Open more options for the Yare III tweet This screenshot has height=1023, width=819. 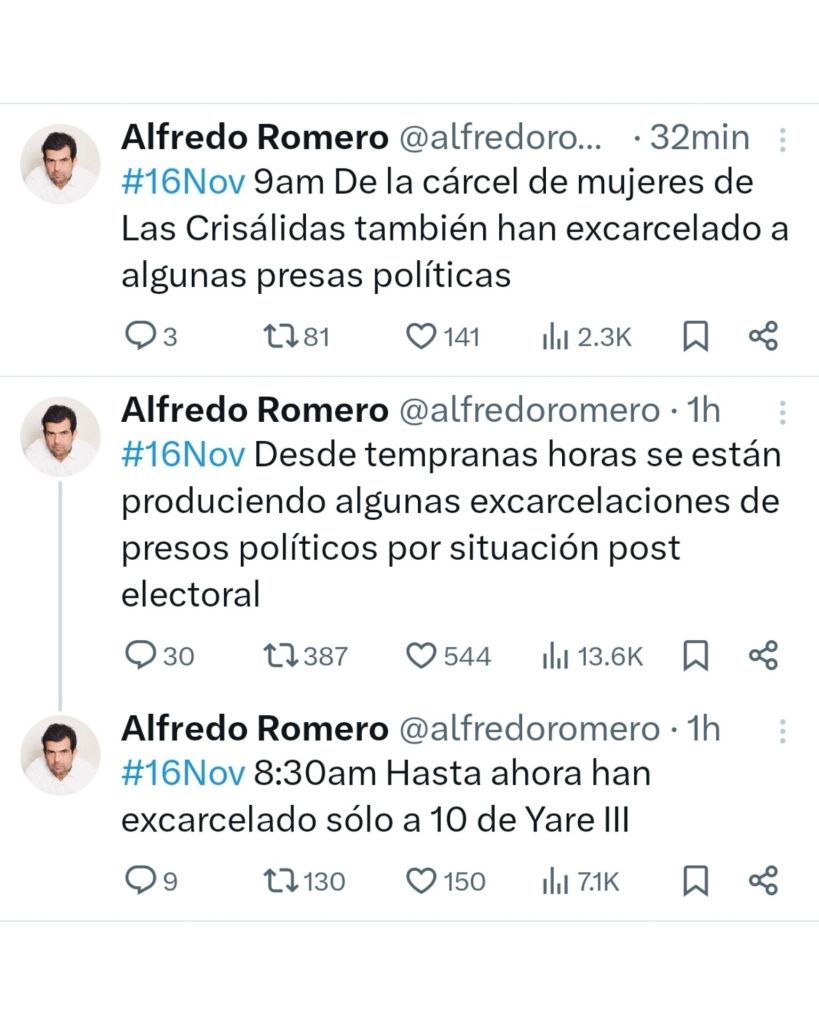782,731
